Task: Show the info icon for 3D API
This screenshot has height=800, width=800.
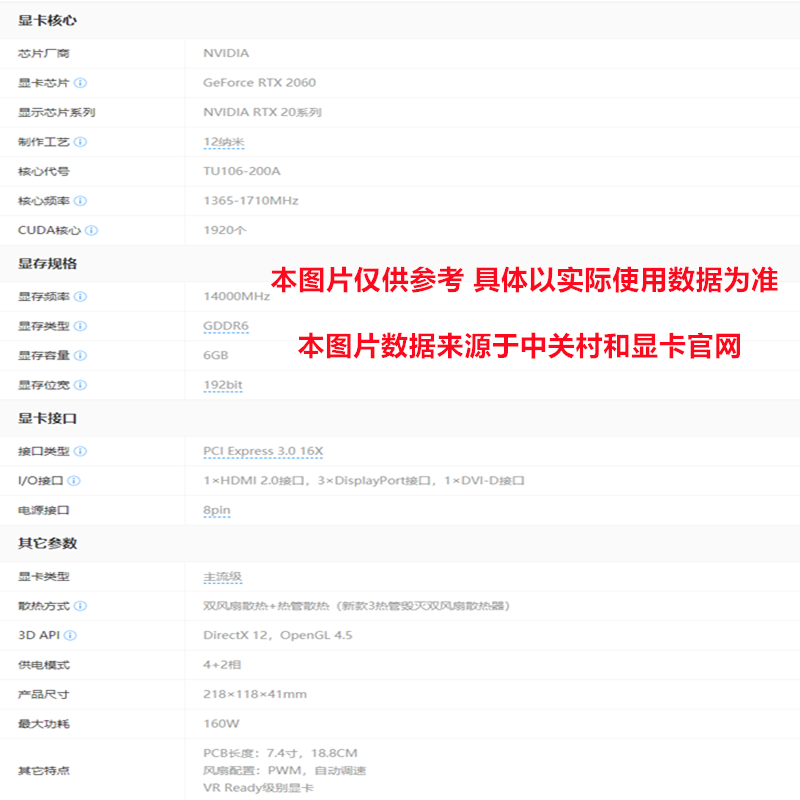Action: 71,635
